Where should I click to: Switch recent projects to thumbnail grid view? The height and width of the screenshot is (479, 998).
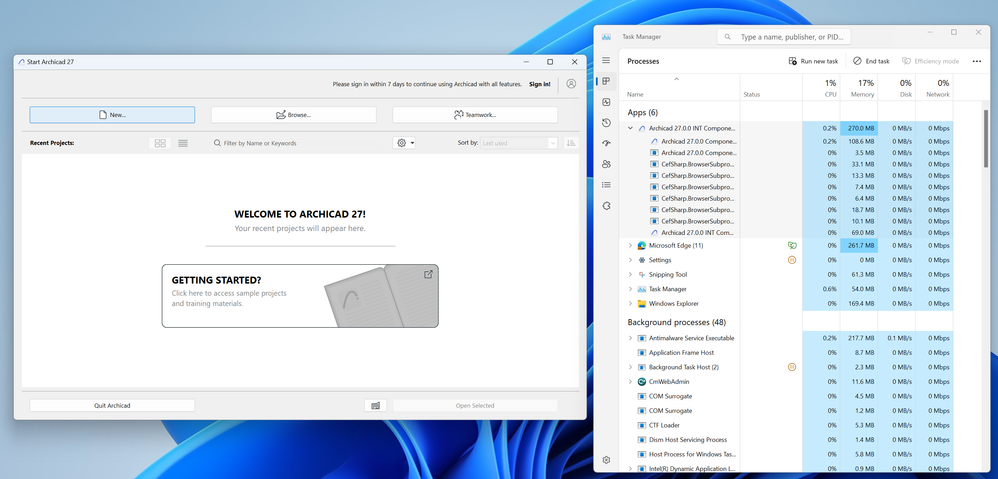160,143
